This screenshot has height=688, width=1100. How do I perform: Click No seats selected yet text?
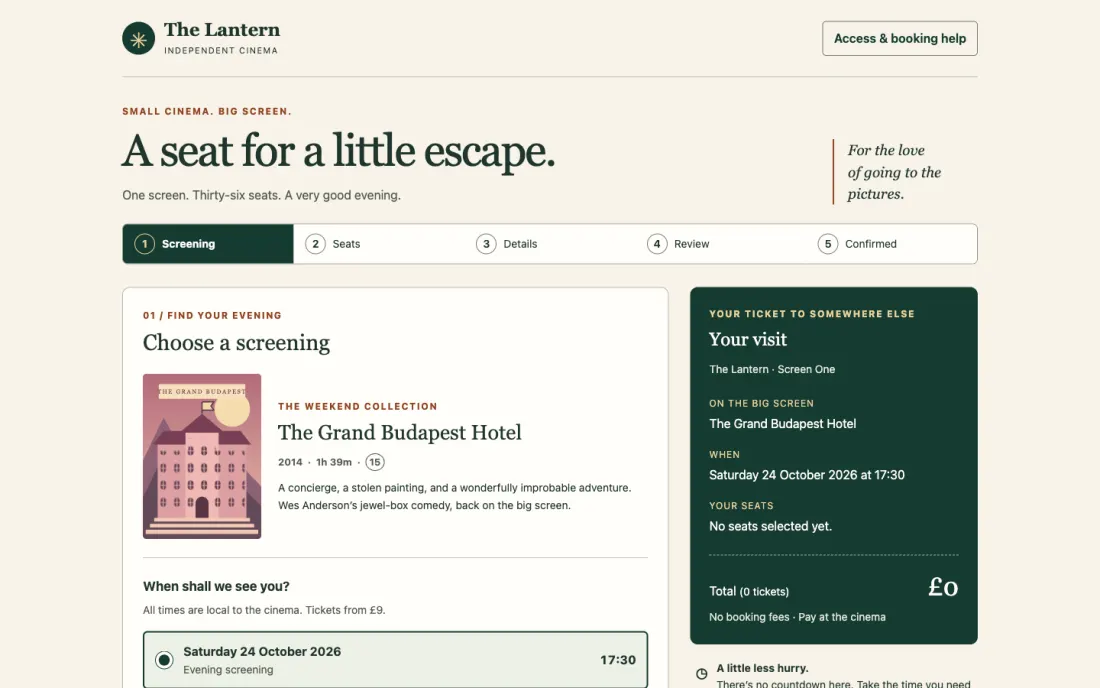click(770, 526)
